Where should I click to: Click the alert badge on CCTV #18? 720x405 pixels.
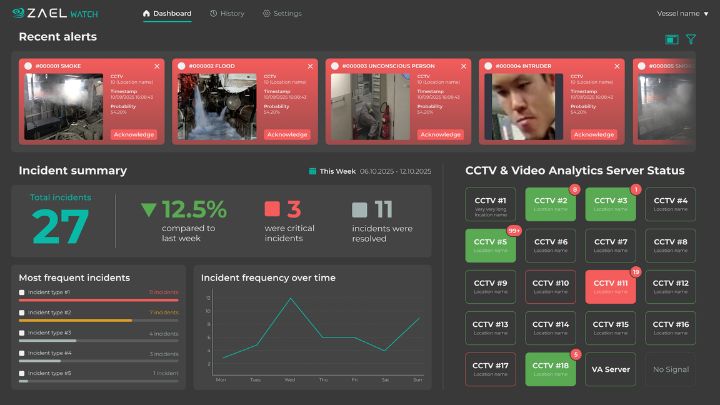point(576,354)
